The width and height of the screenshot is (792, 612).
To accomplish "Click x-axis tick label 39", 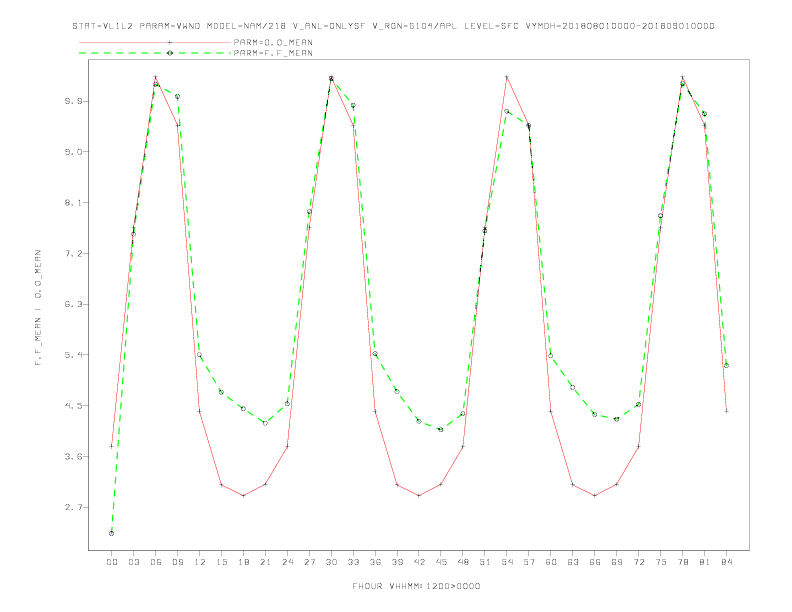I will 397,562.
